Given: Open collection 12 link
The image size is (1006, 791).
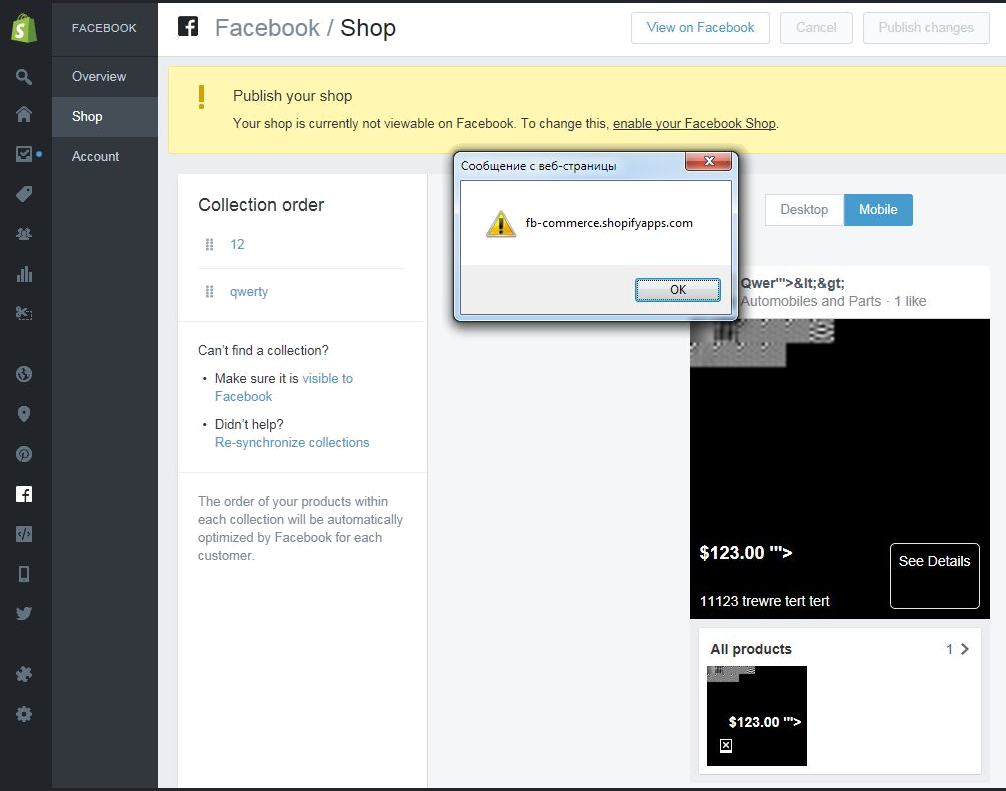Looking at the screenshot, I should point(237,244).
